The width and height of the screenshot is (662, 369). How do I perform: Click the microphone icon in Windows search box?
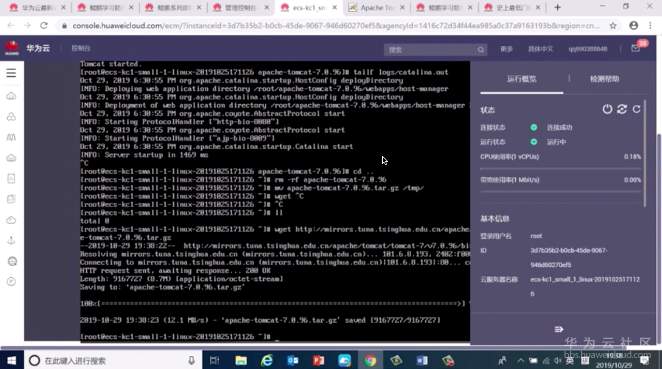pyautogui.click(x=191, y=361)
